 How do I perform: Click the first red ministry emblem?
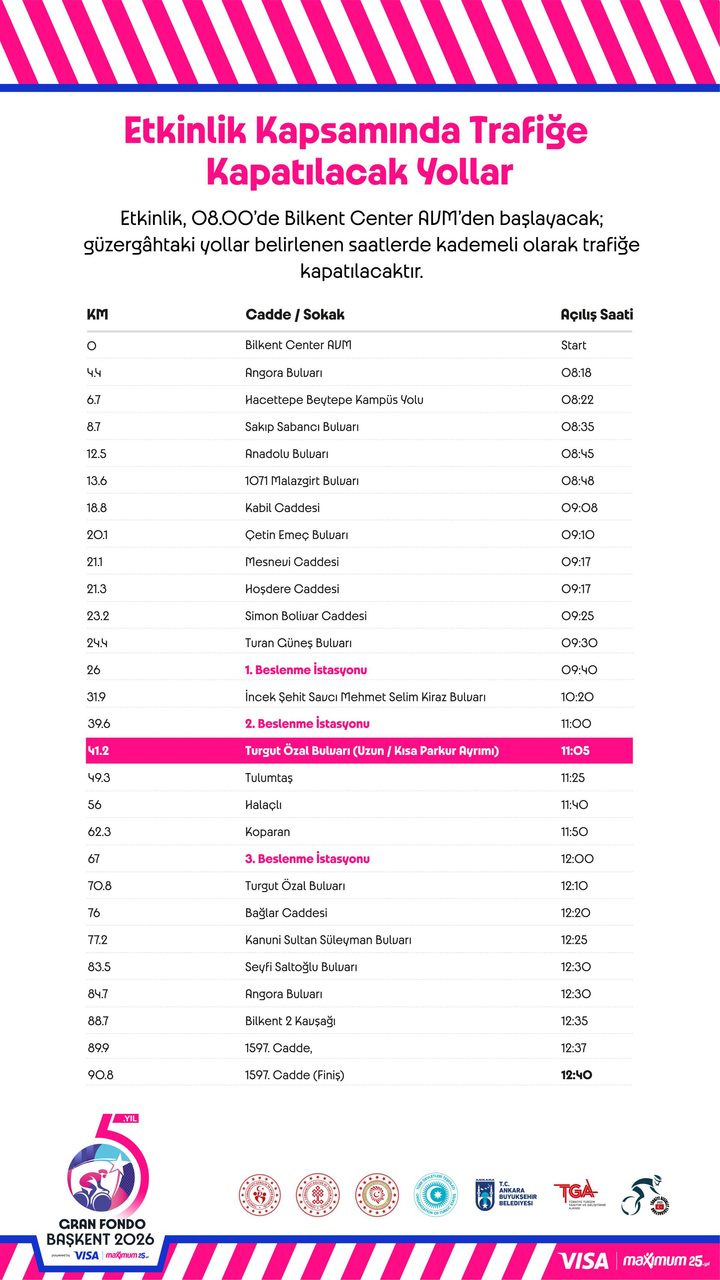click(260, 1195)
